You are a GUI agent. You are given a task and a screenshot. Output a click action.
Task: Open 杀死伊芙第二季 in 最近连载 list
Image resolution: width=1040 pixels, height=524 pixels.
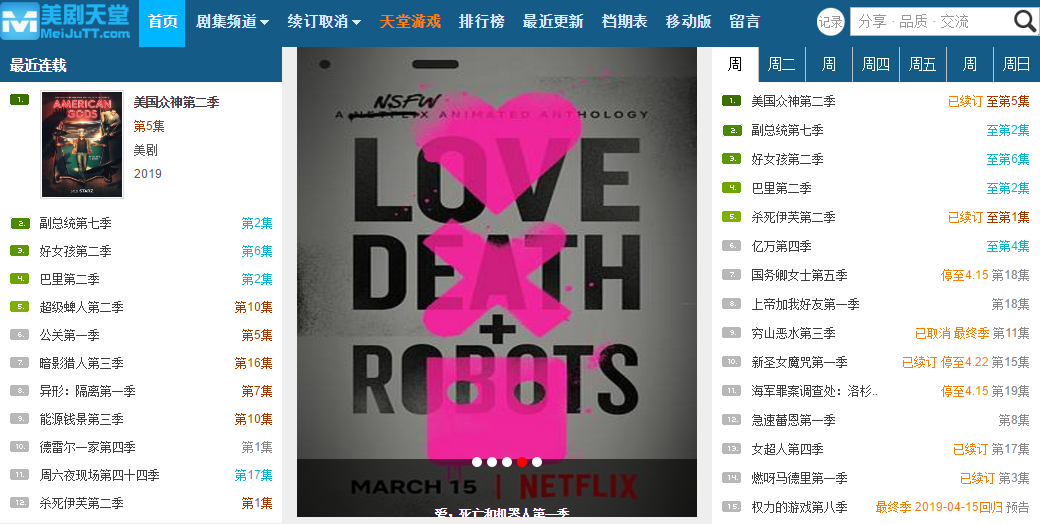81,503
